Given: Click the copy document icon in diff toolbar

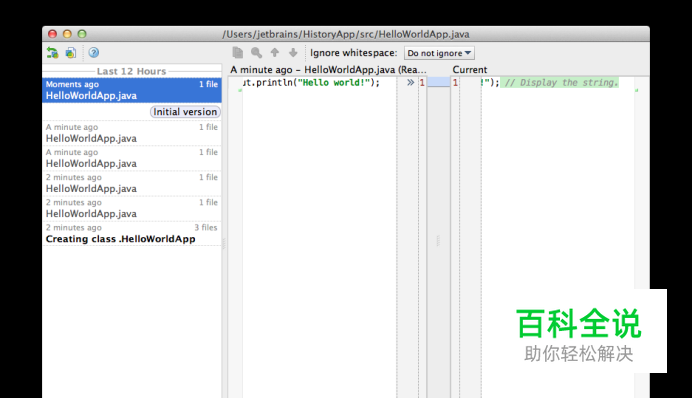Looking at the screenshot, I should click(237, 53).
